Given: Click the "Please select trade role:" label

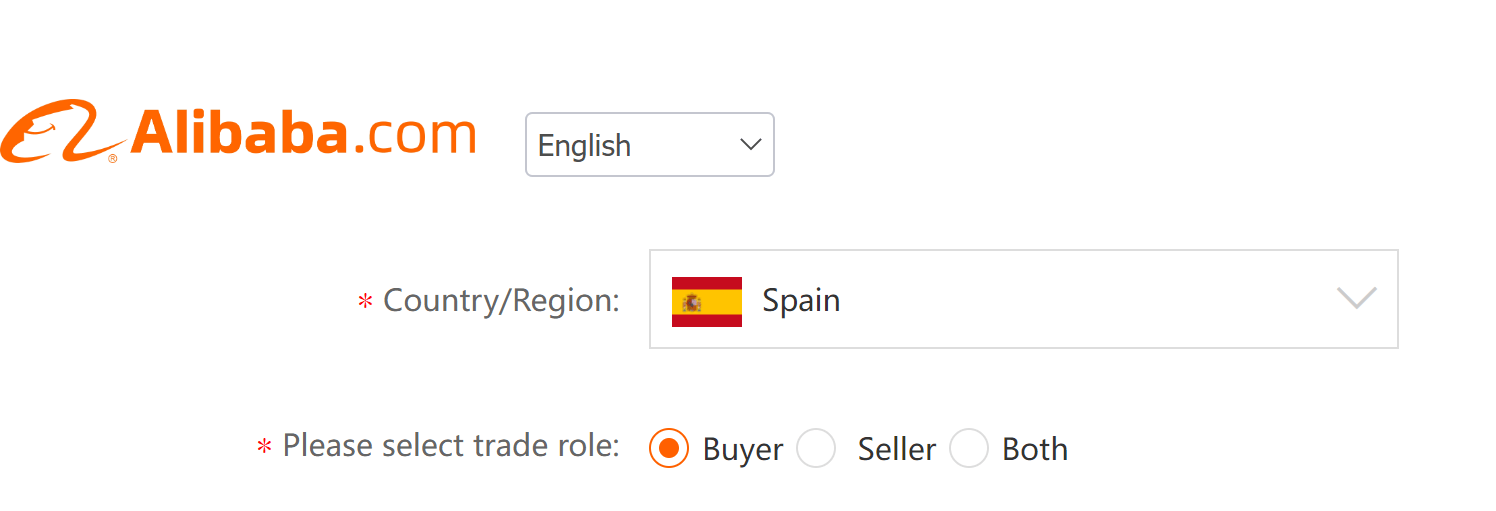Looking at the screenshot, I should 451,445.
